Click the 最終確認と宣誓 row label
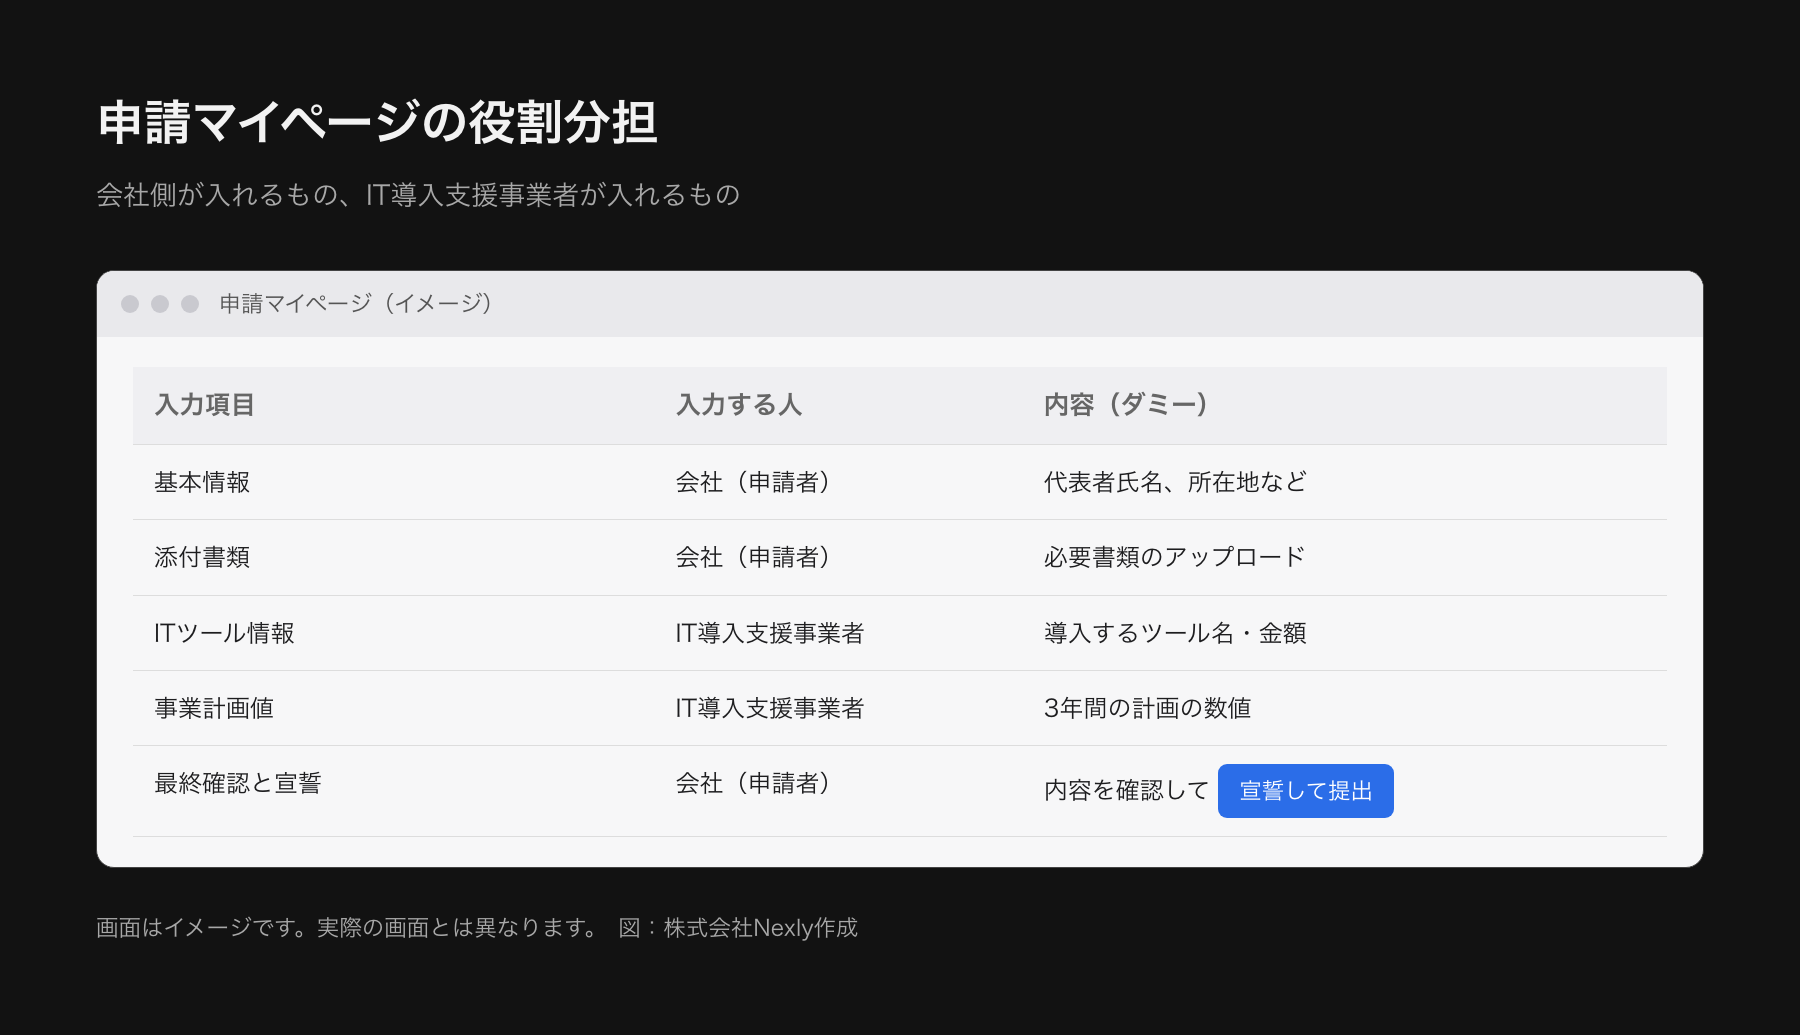This screenshot has height=1035, width=1800. point(238,783)
